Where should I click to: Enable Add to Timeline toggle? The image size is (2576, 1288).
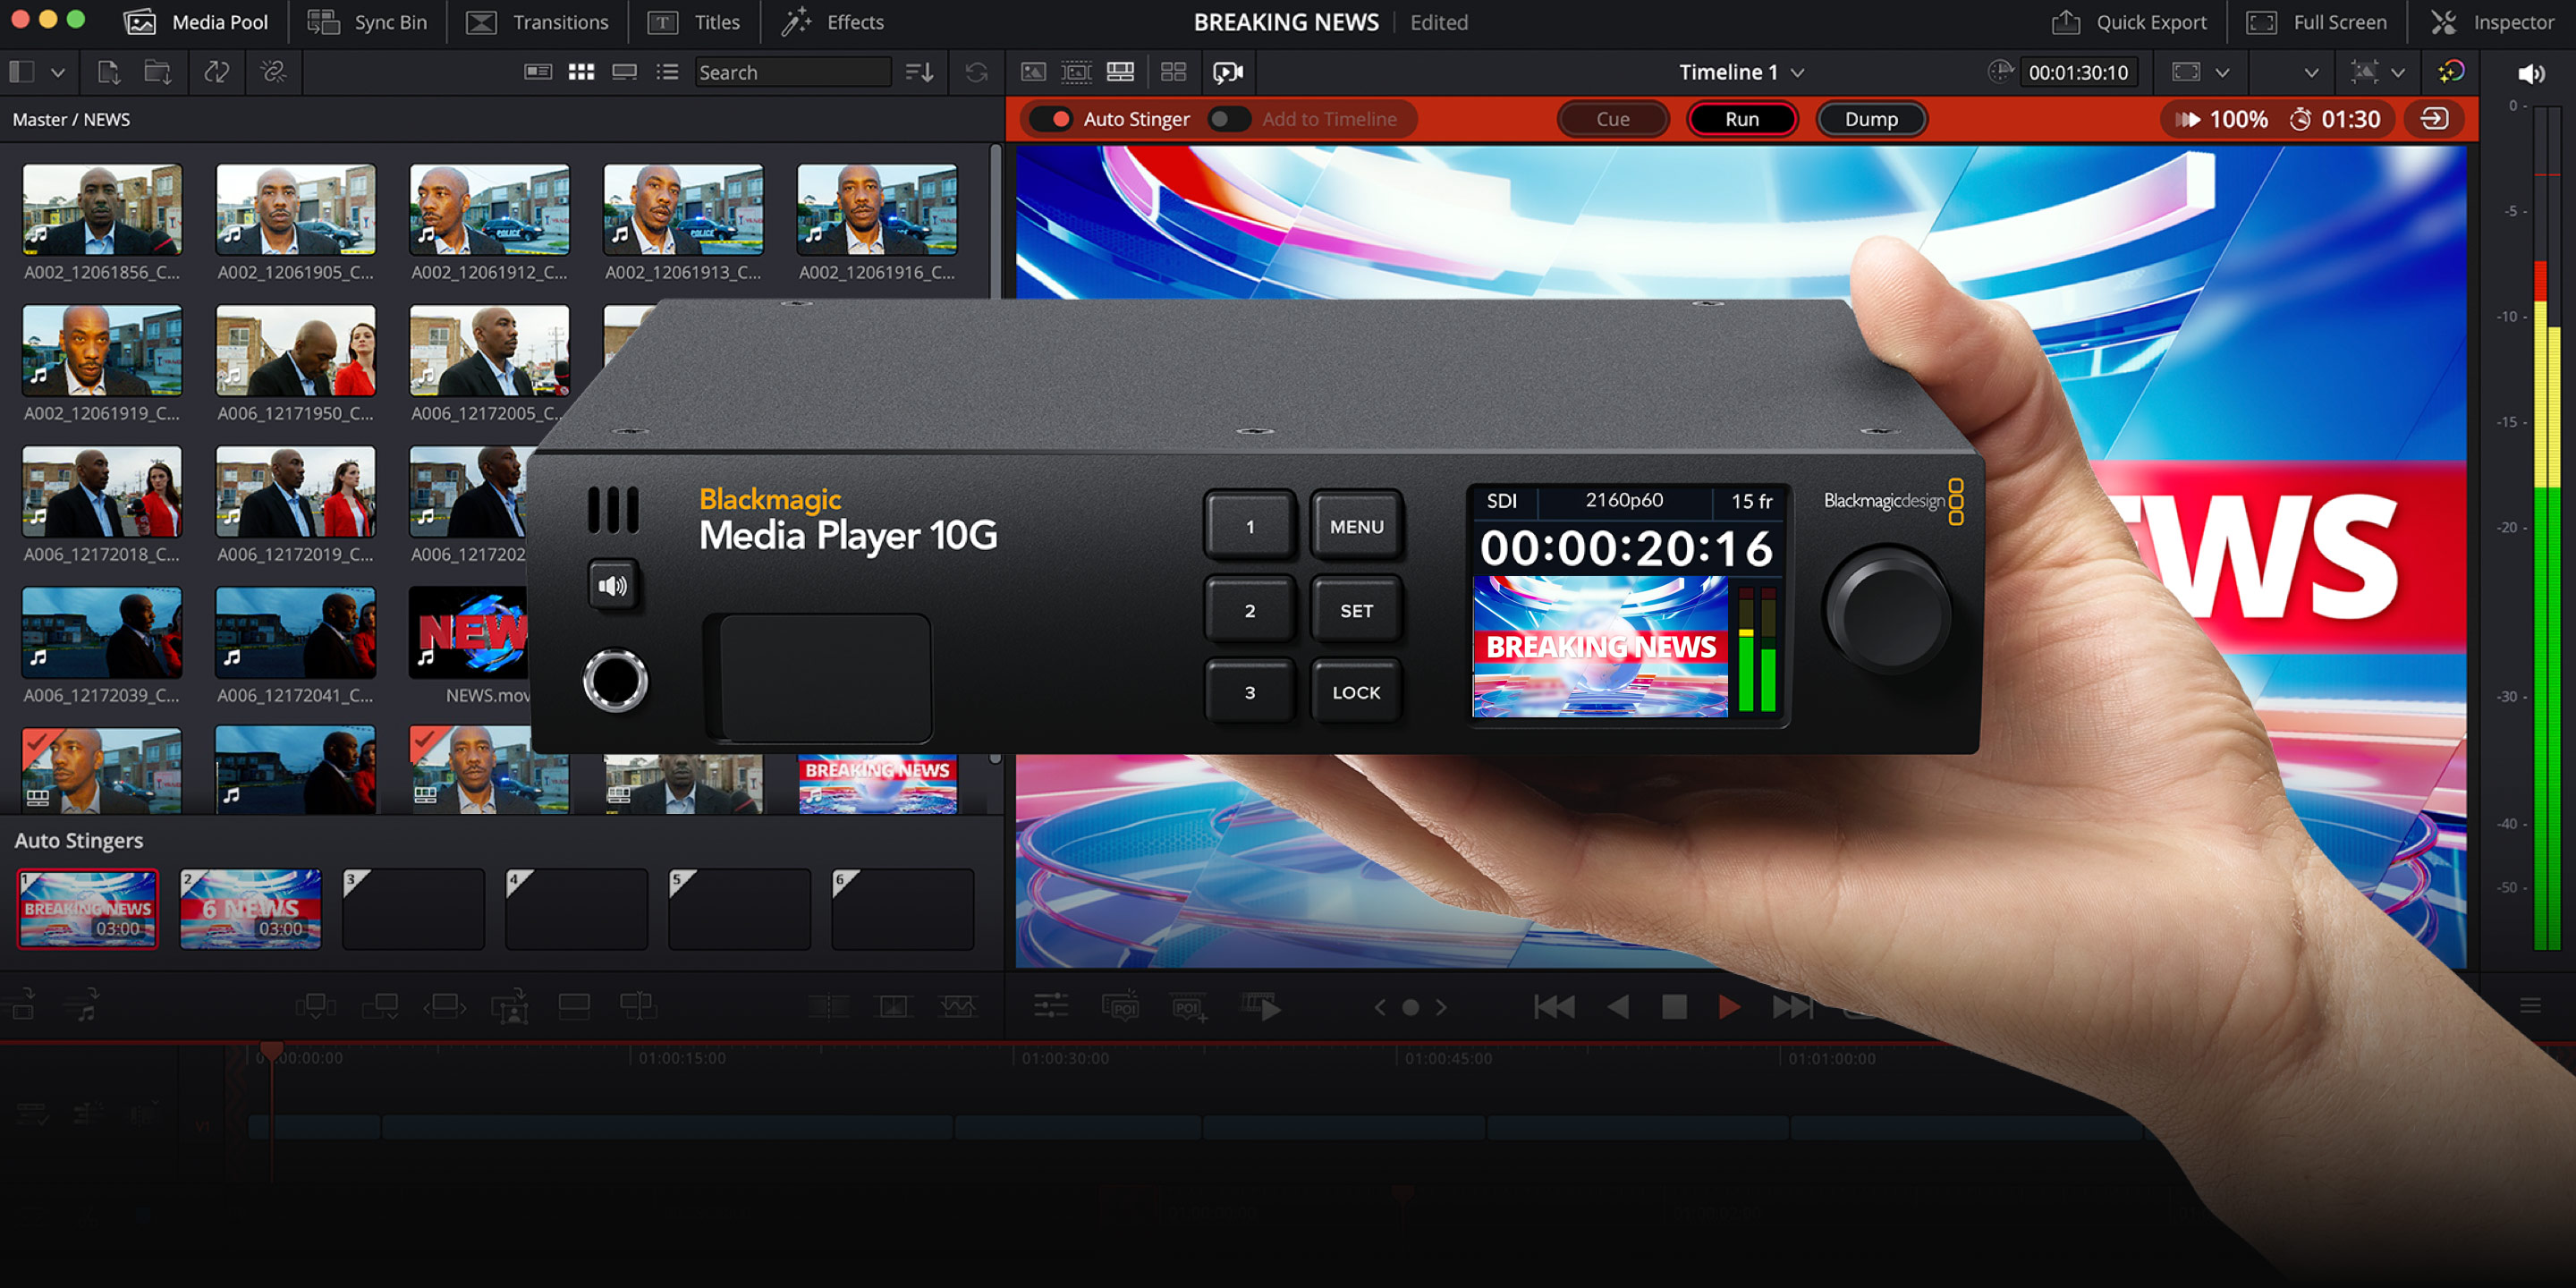click(1229, 119)
